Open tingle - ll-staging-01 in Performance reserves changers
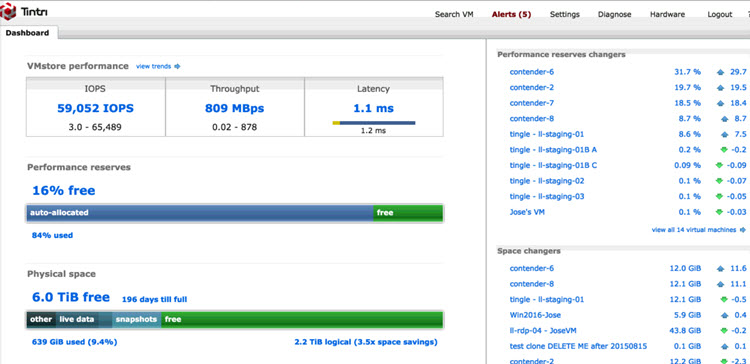 (x=547, y=134)
